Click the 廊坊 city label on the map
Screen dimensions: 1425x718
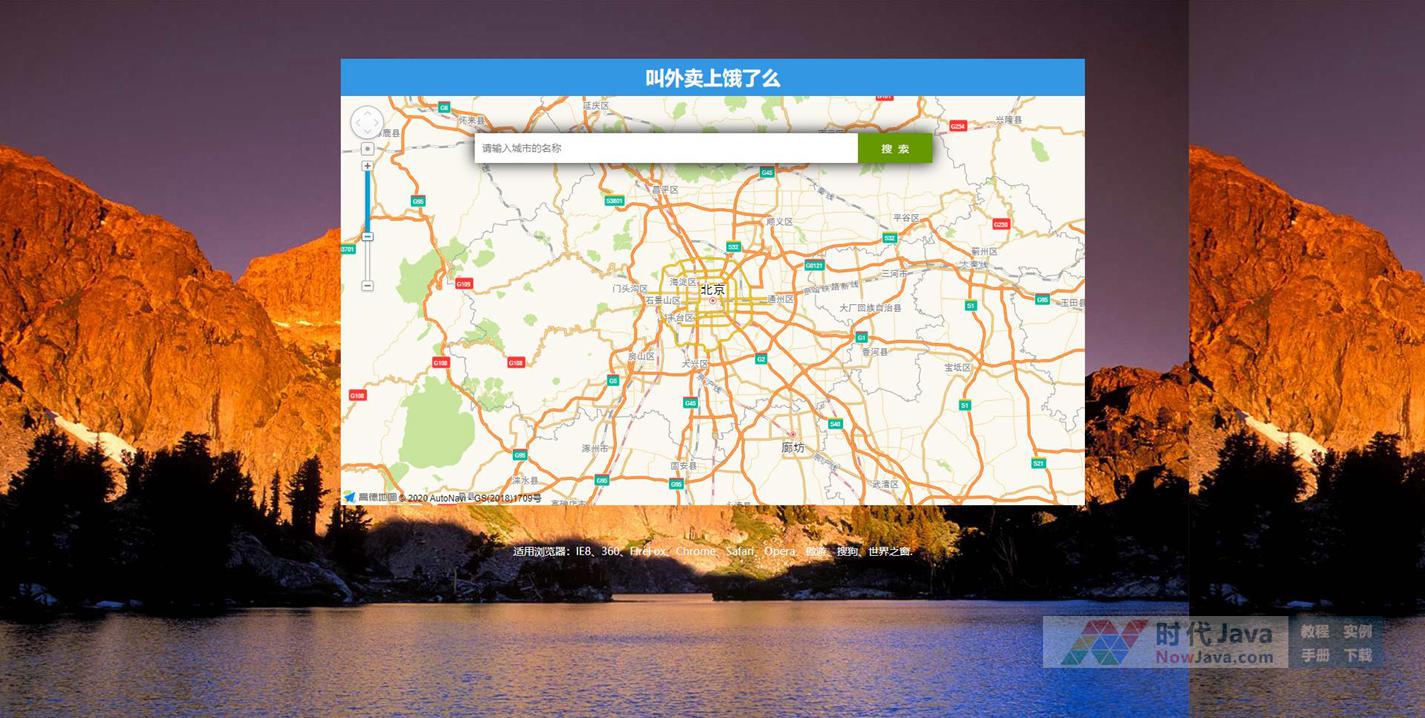793,447
